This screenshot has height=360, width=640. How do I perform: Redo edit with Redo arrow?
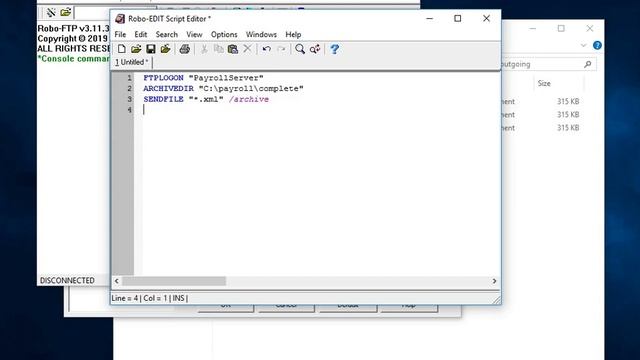(281, 49)
